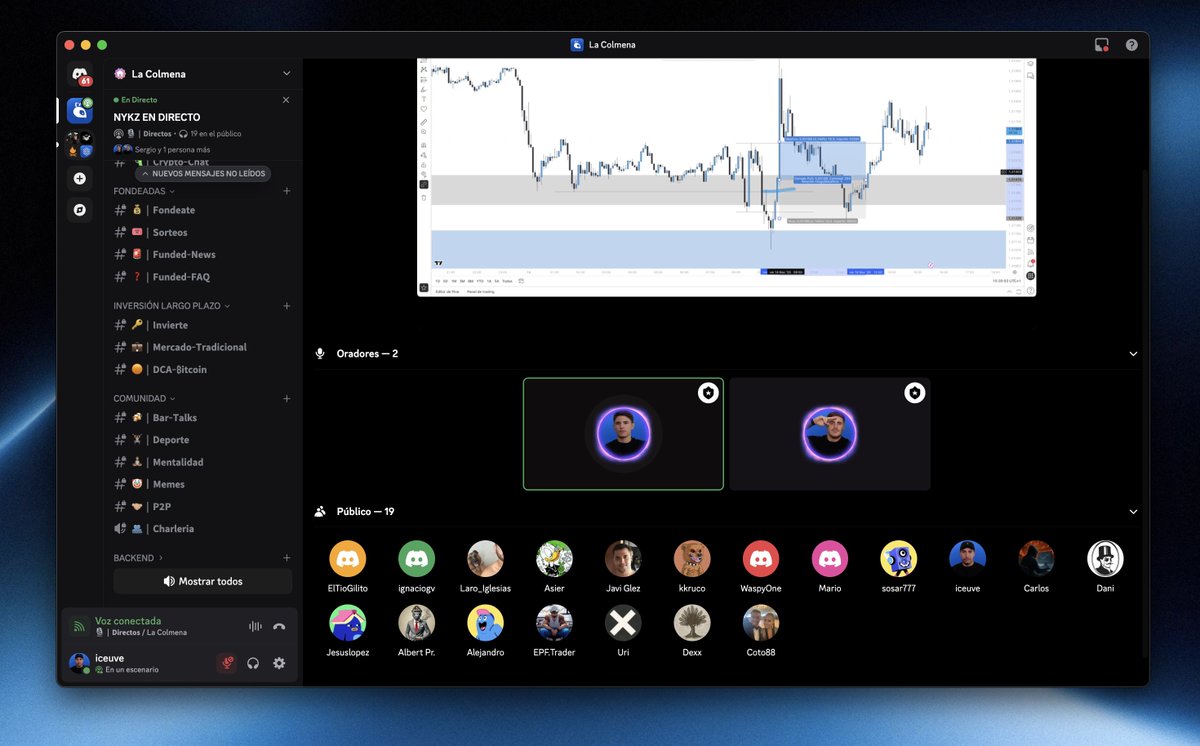Open Uri audience avatar

click(x=623, y=622)
